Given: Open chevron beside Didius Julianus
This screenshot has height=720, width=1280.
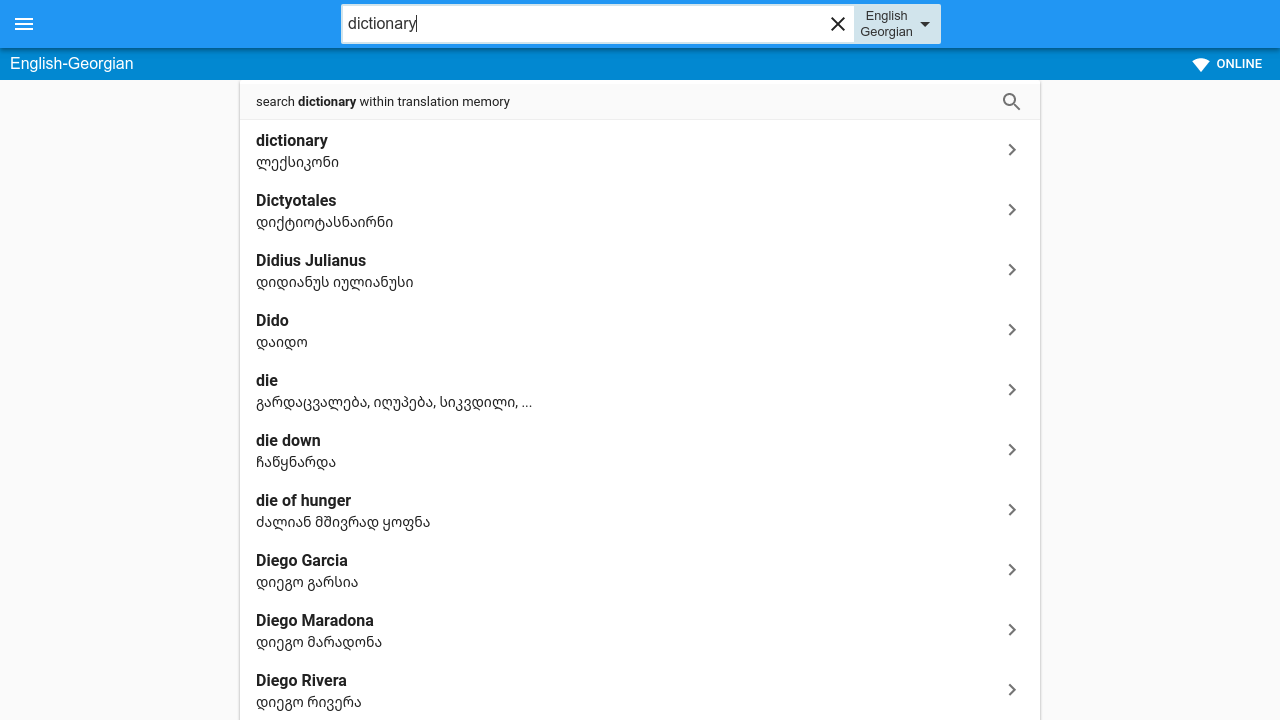Looking at the screenshot, I should click(1012, 270).
